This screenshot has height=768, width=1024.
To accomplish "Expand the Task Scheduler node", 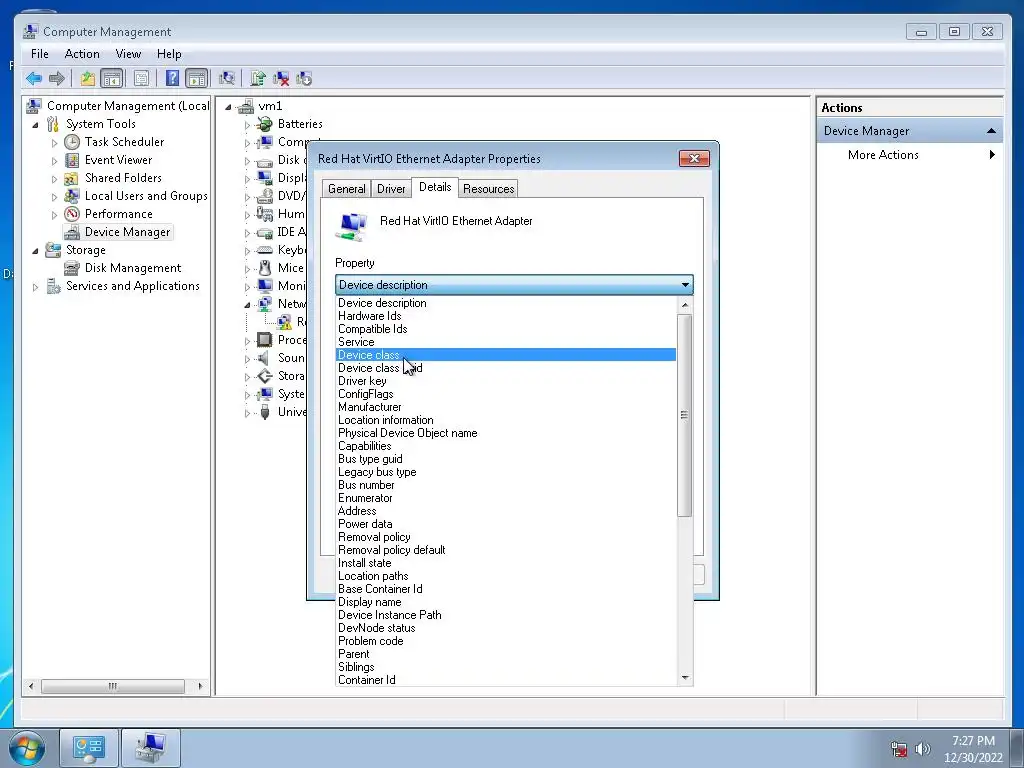I will tap(54, 142).
